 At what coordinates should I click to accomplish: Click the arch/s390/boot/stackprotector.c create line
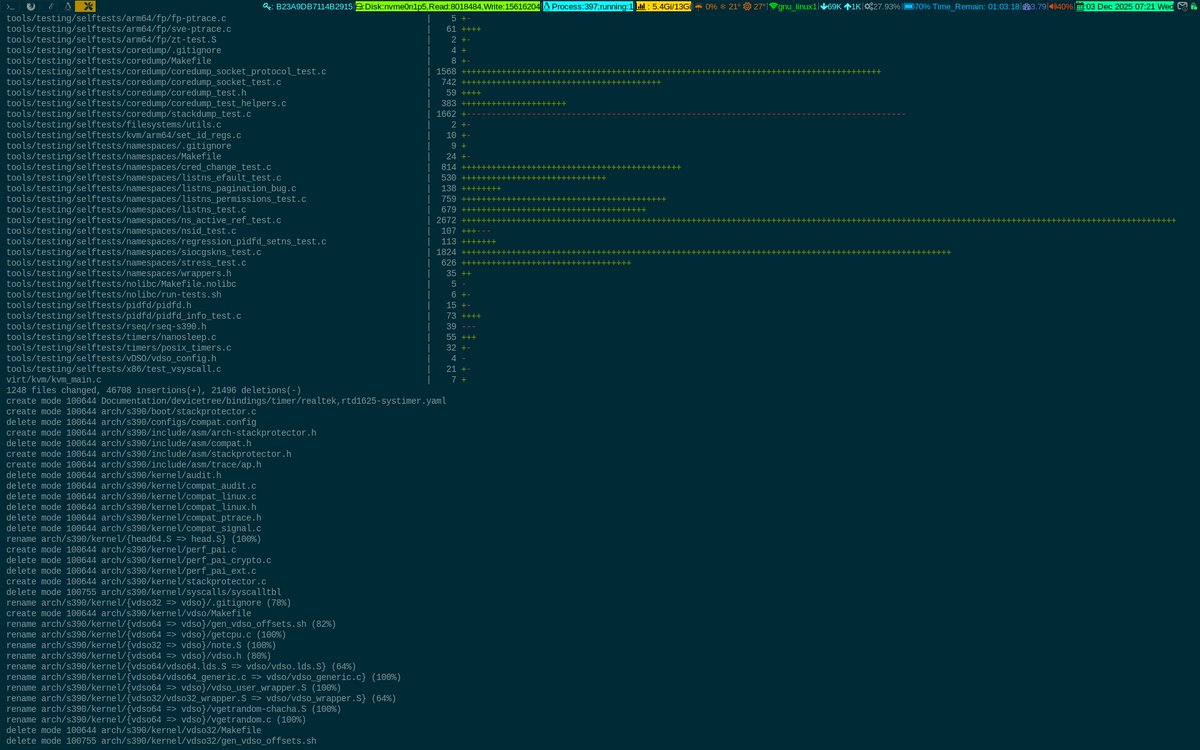(131, 411)
